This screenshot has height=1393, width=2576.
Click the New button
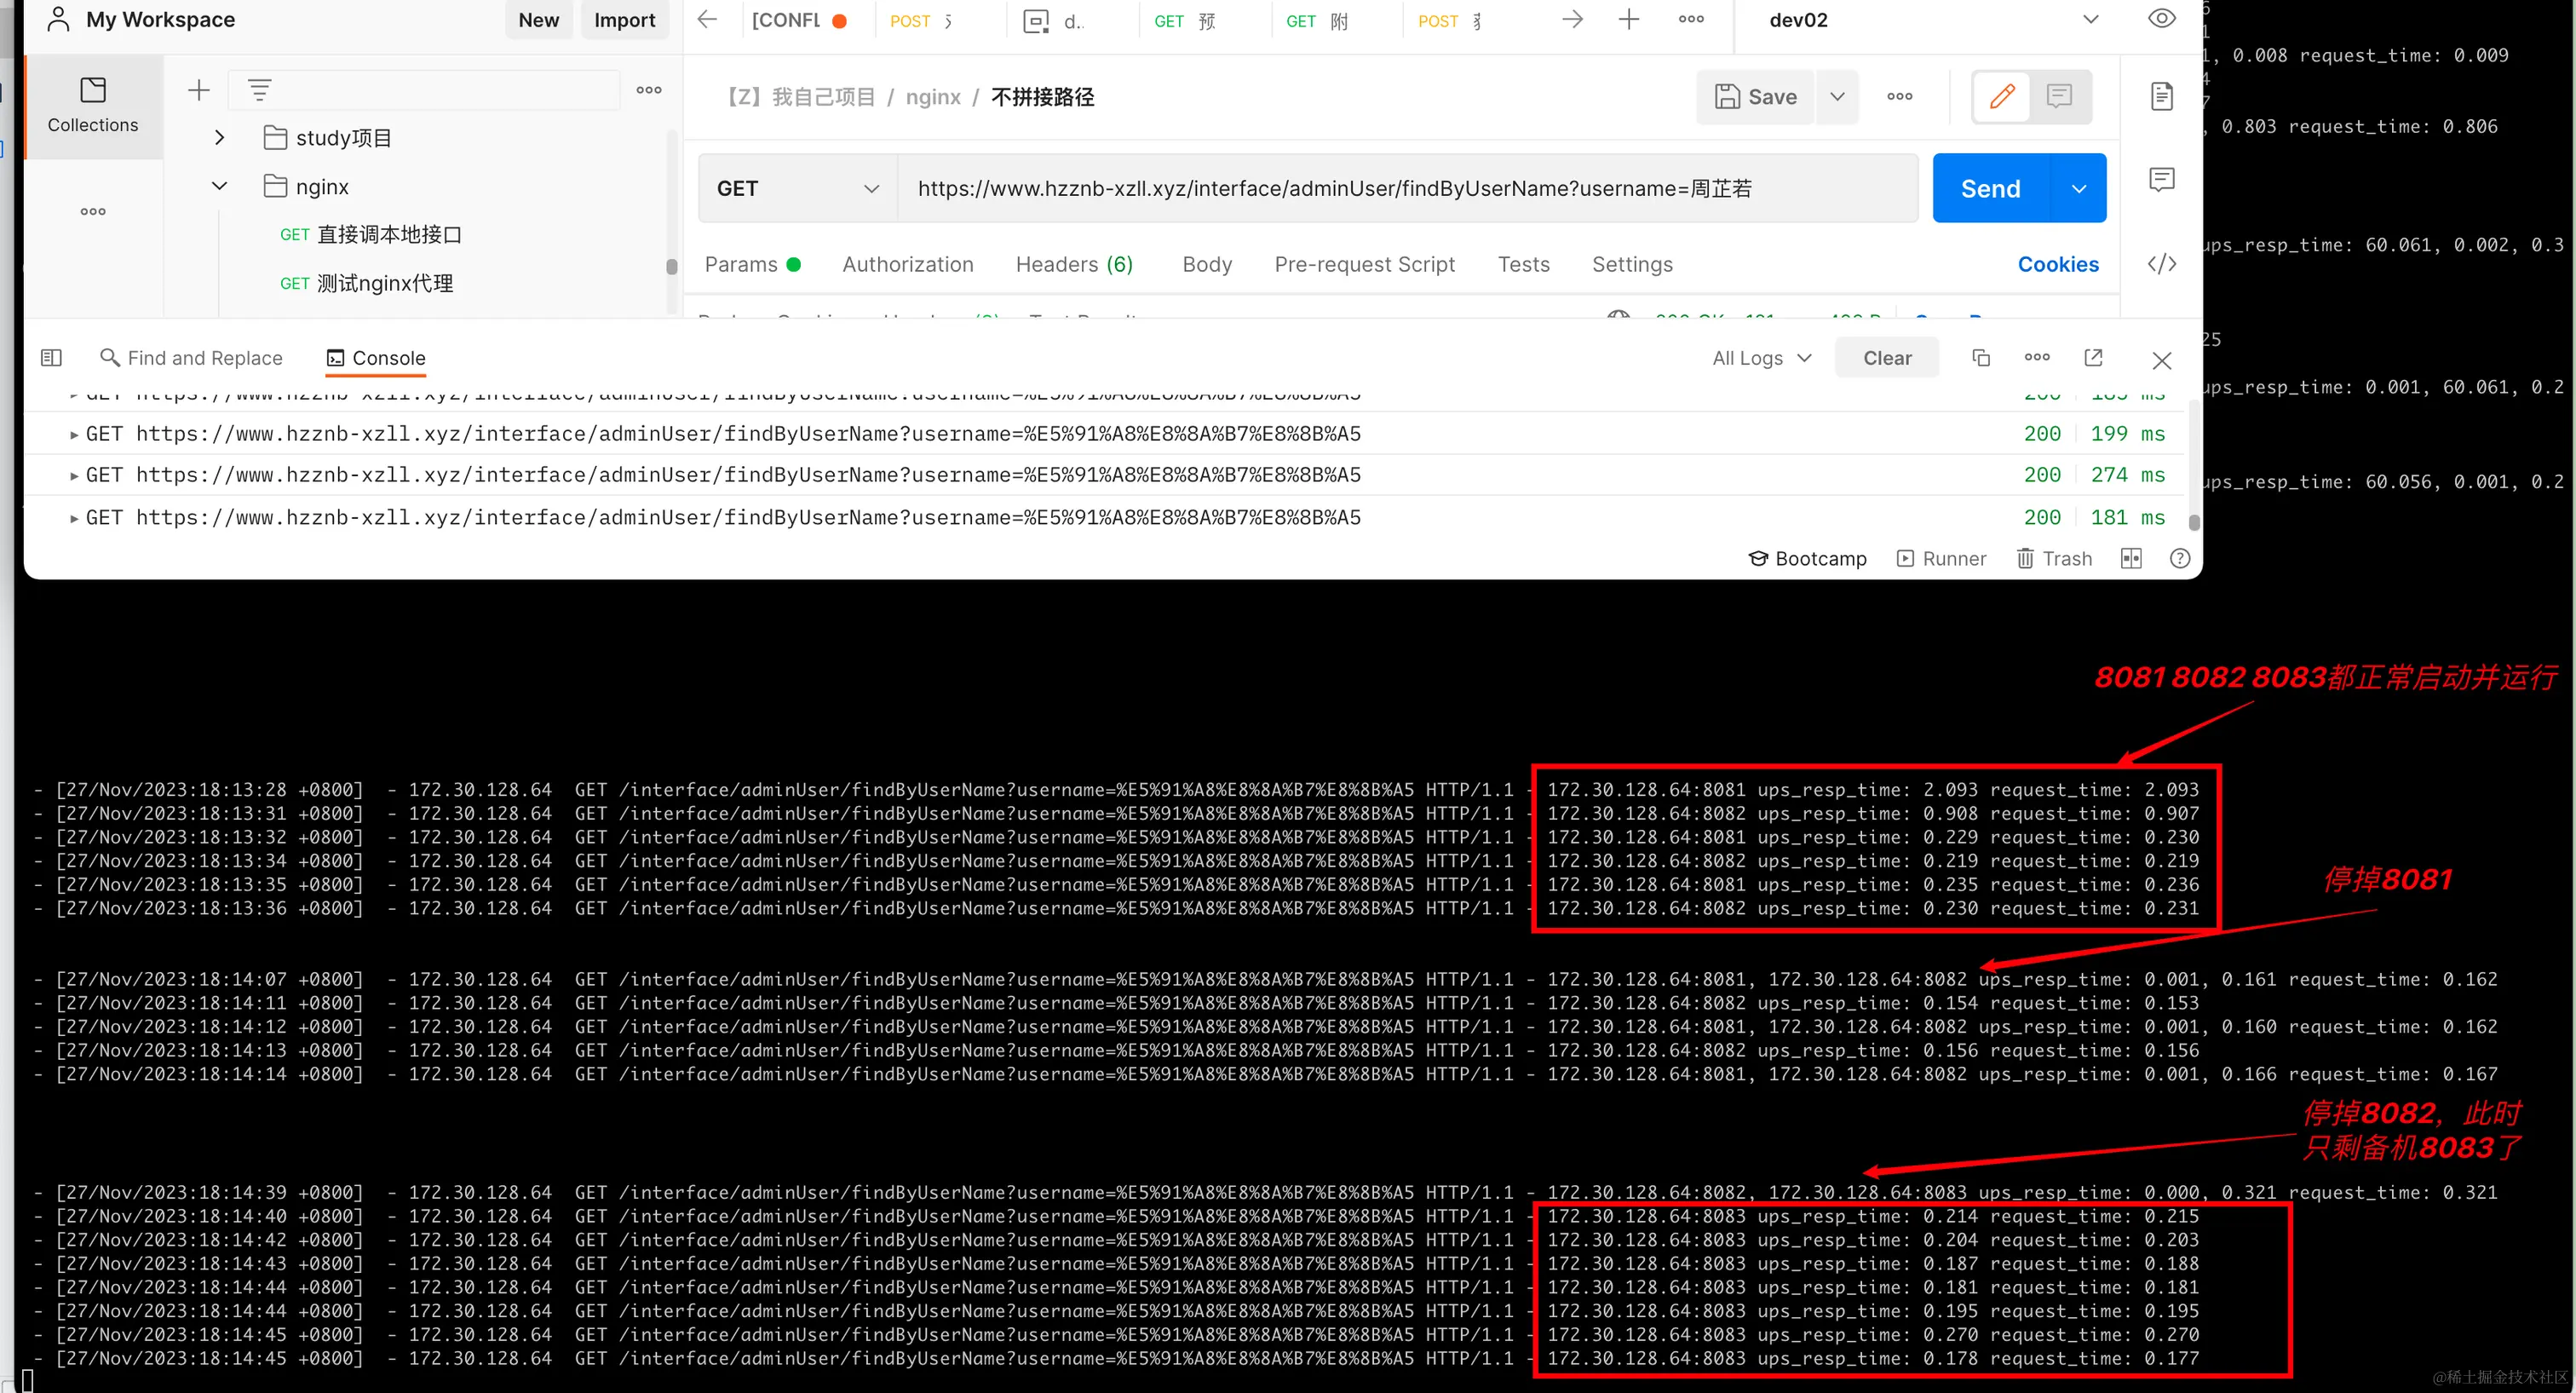[x=538, y=20]
